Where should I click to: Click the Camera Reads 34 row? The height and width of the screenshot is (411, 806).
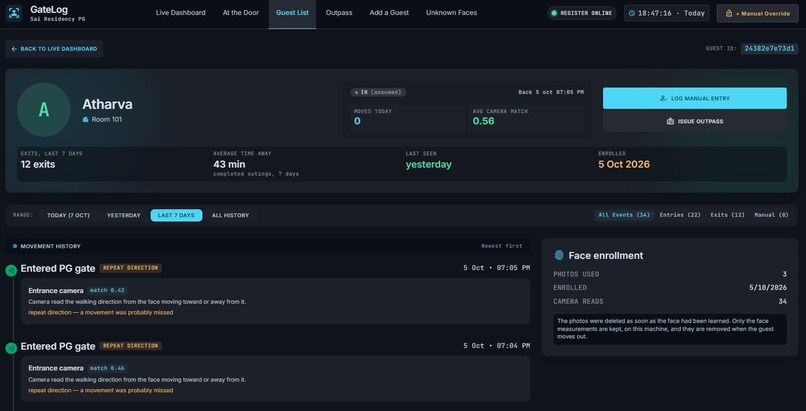coord(670,302)
